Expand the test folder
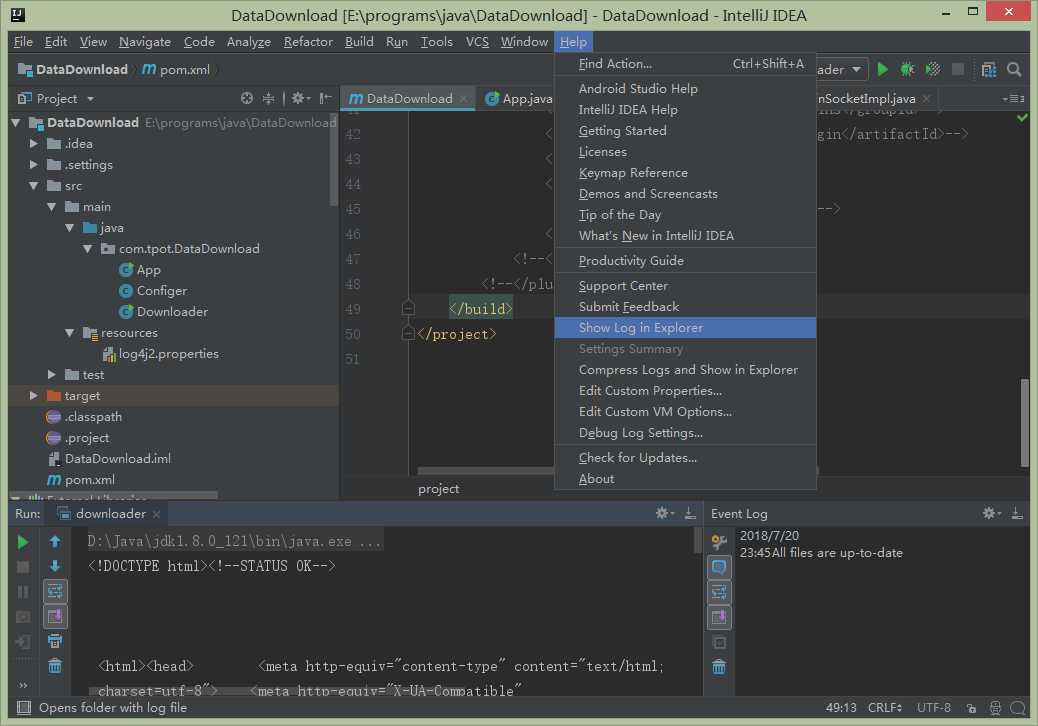This screenshot has height=726, width=1038. 52,375
